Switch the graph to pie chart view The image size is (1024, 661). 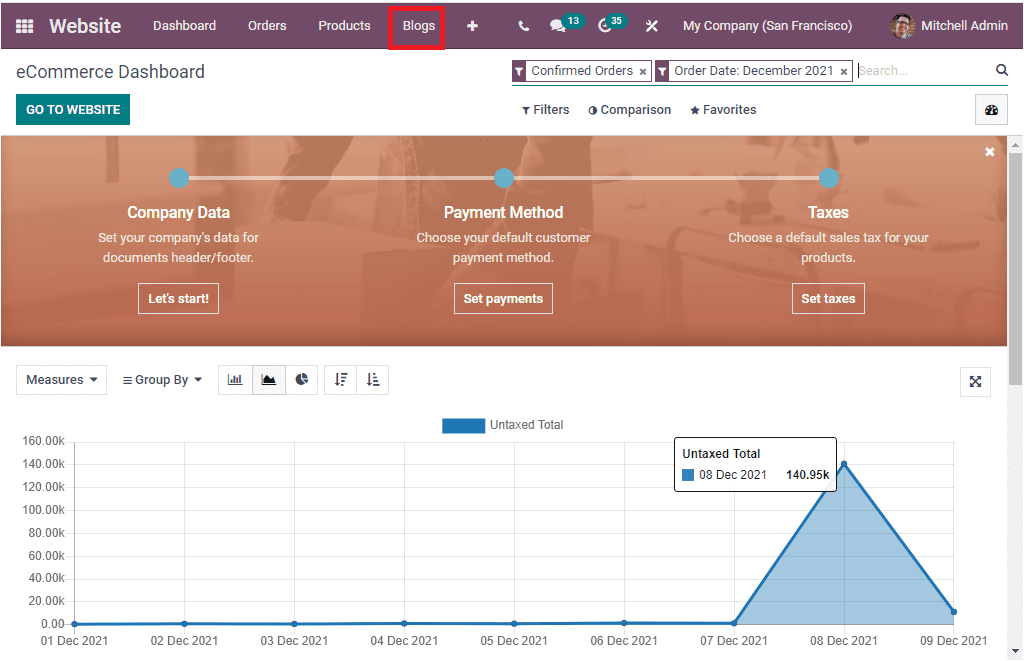(302, 380)
